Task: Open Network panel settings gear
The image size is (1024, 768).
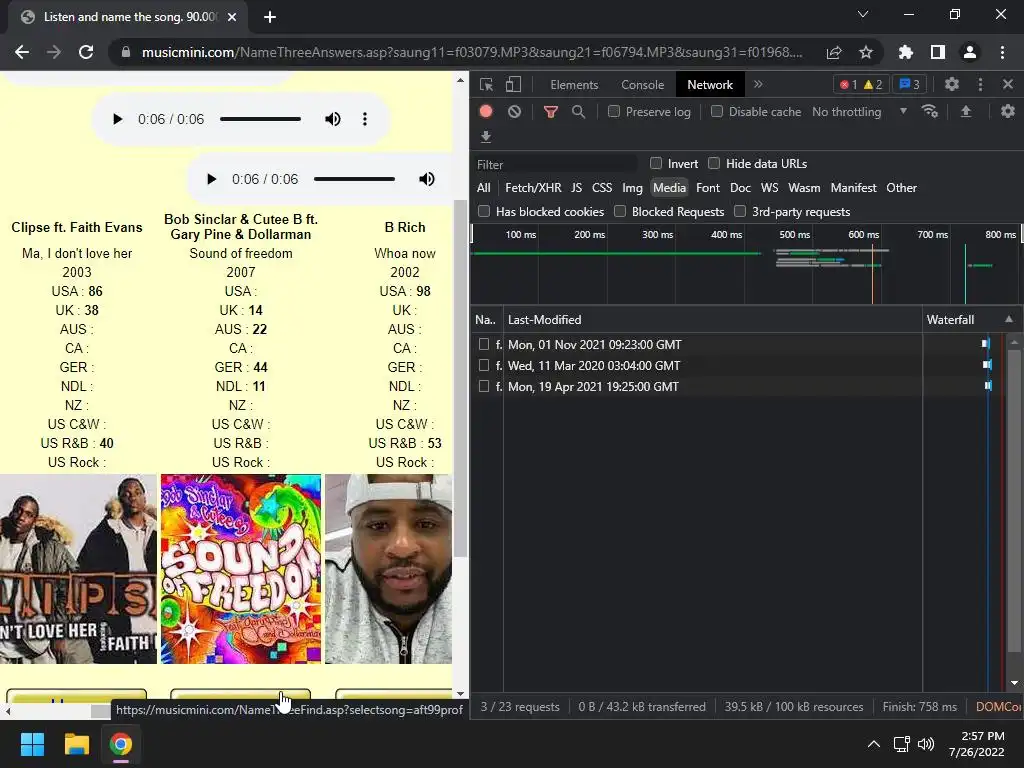Action: pos(1008,112)
